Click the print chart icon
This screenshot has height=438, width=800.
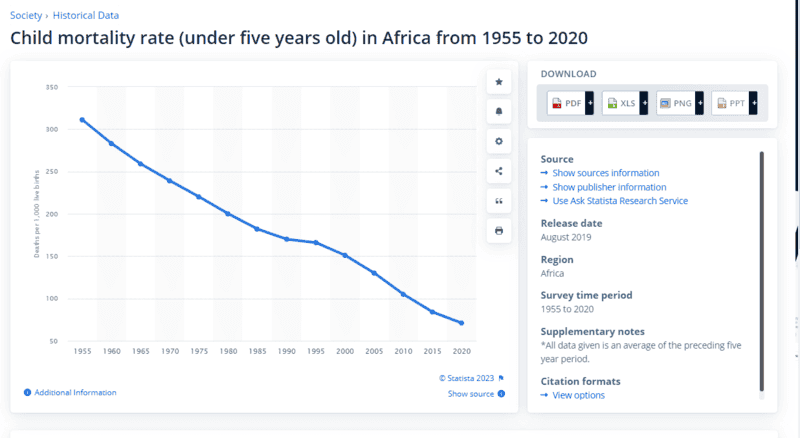point(499,231)
